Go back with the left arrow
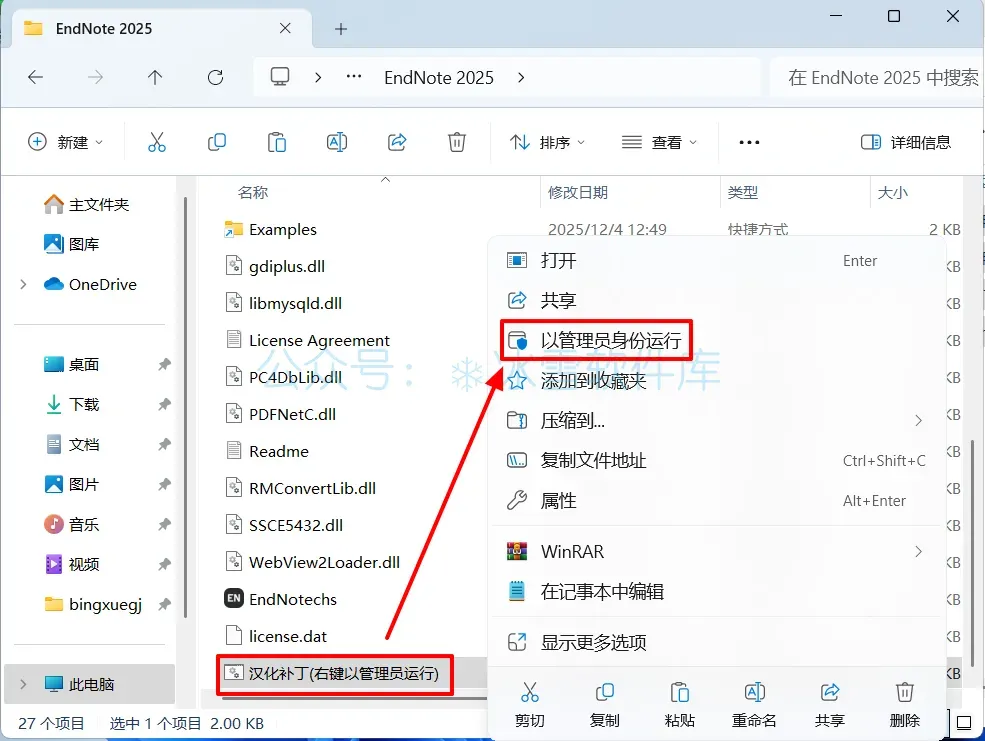Viewport: 985px width, 741px height. (x=35, y=77)
